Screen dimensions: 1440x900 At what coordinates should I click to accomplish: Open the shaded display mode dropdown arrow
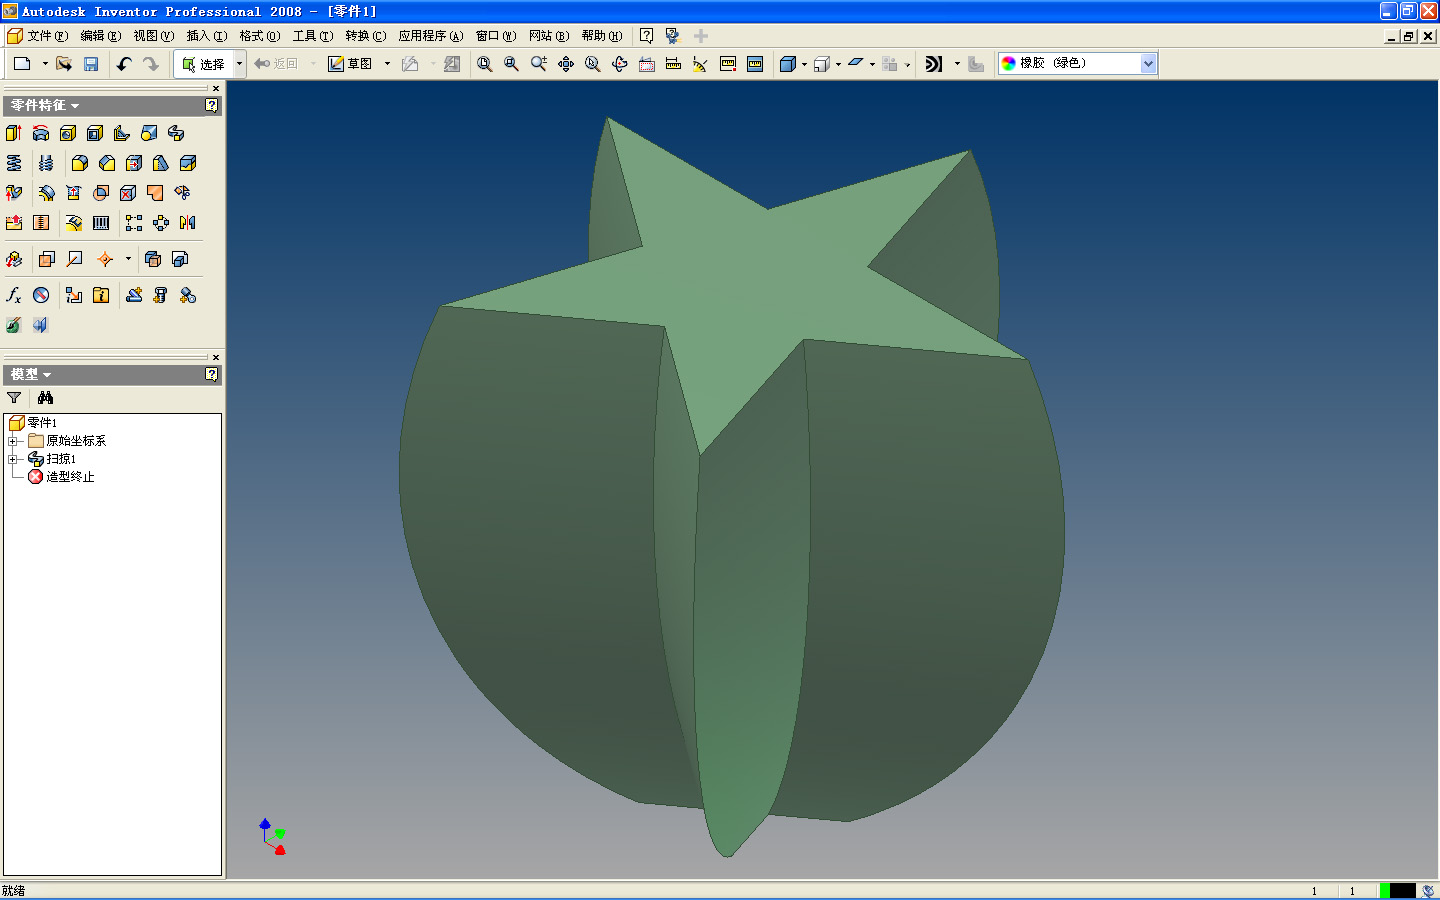click(x=804, y=64)
